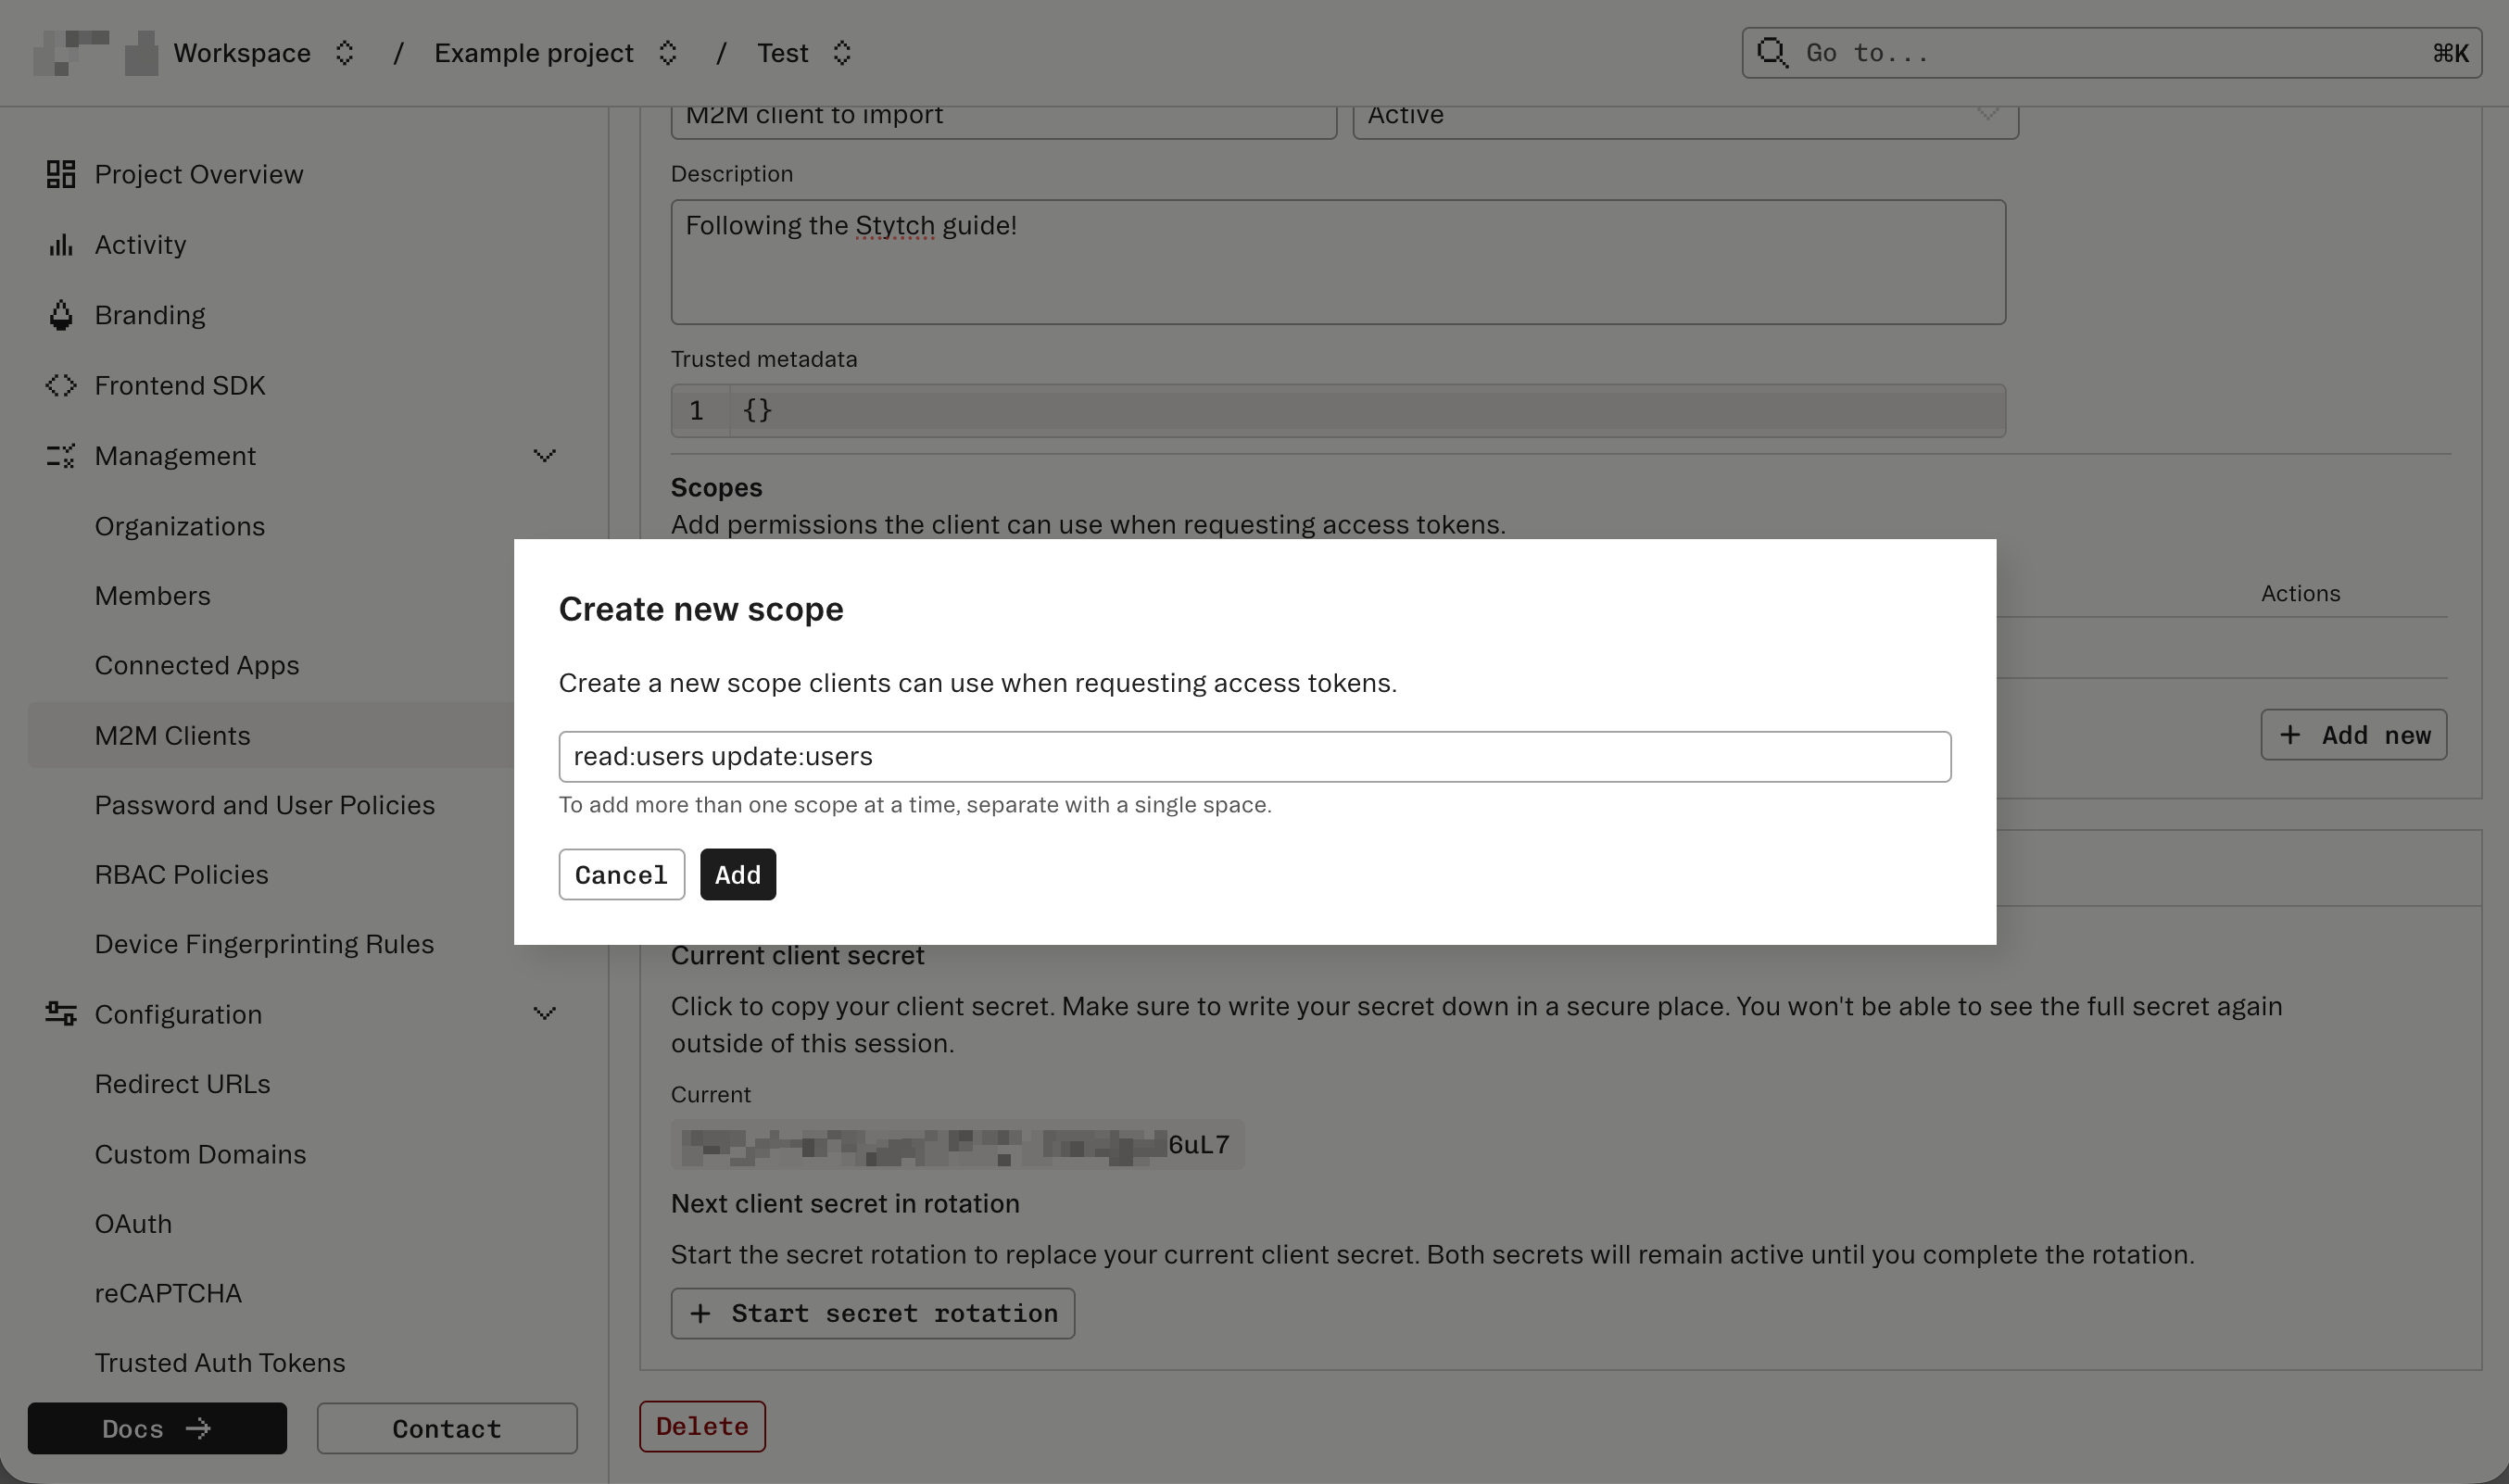Click the Branding paint icon
The height and width of the screenshot is (1484, 2509).
click(x=61, y=315)
